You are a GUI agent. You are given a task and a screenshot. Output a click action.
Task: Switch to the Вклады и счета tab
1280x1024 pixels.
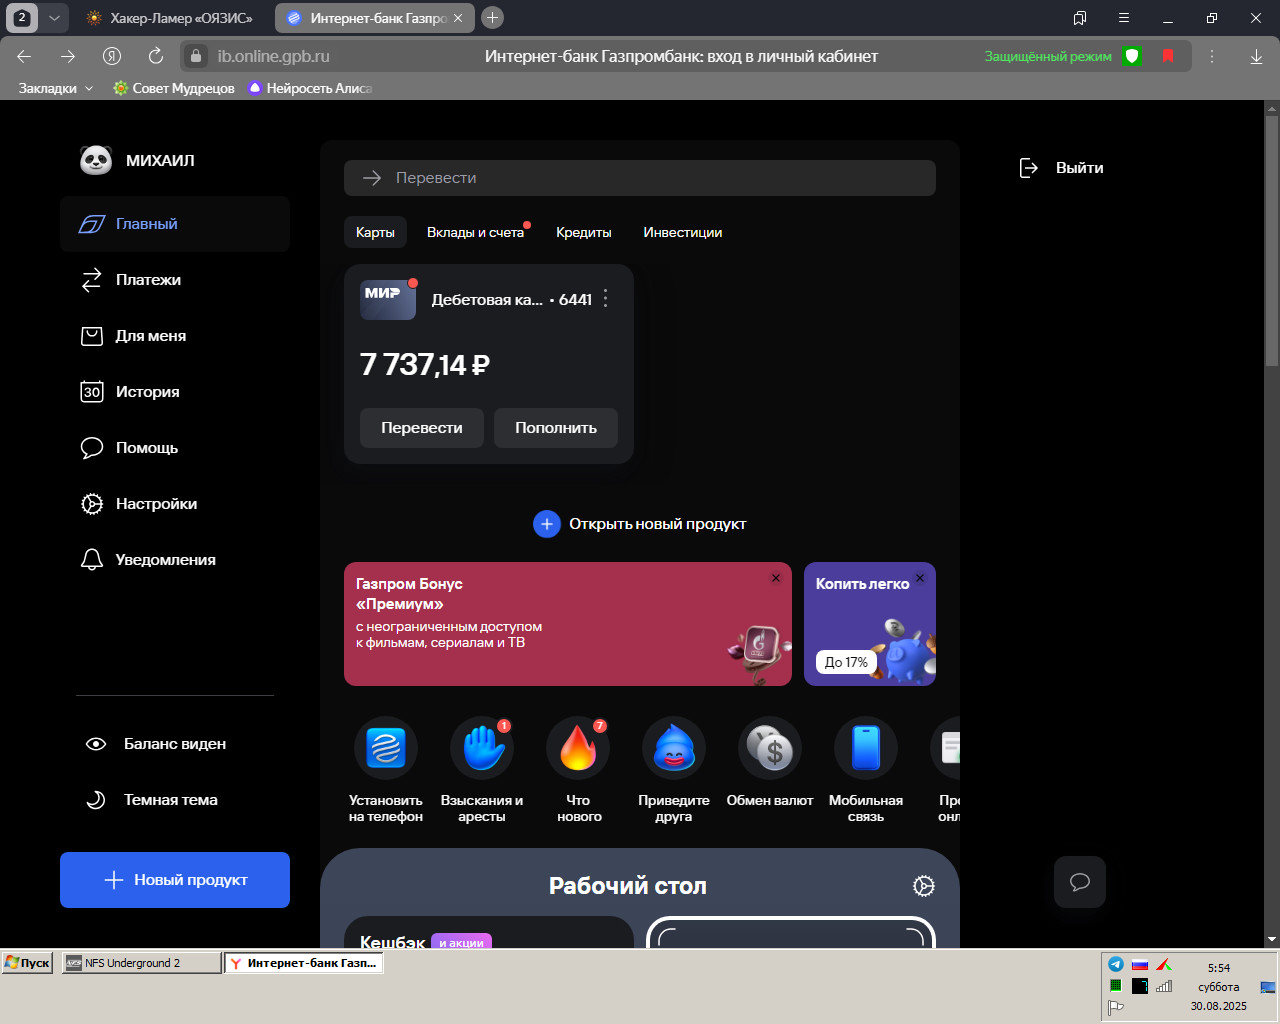(x=476, y=232)
